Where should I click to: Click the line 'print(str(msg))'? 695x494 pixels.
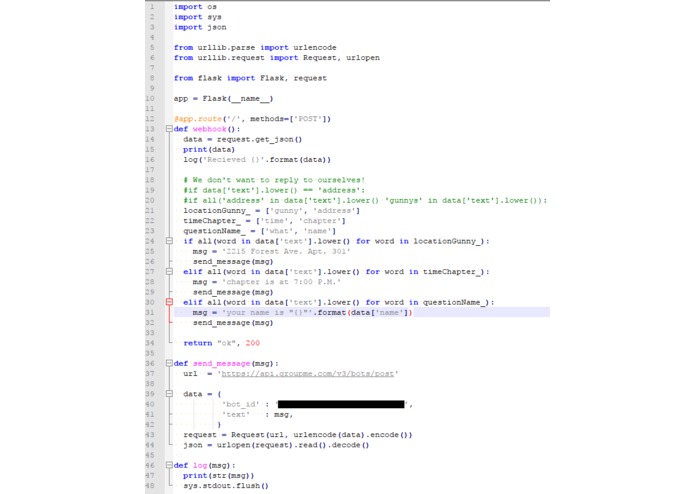(219, 476)
